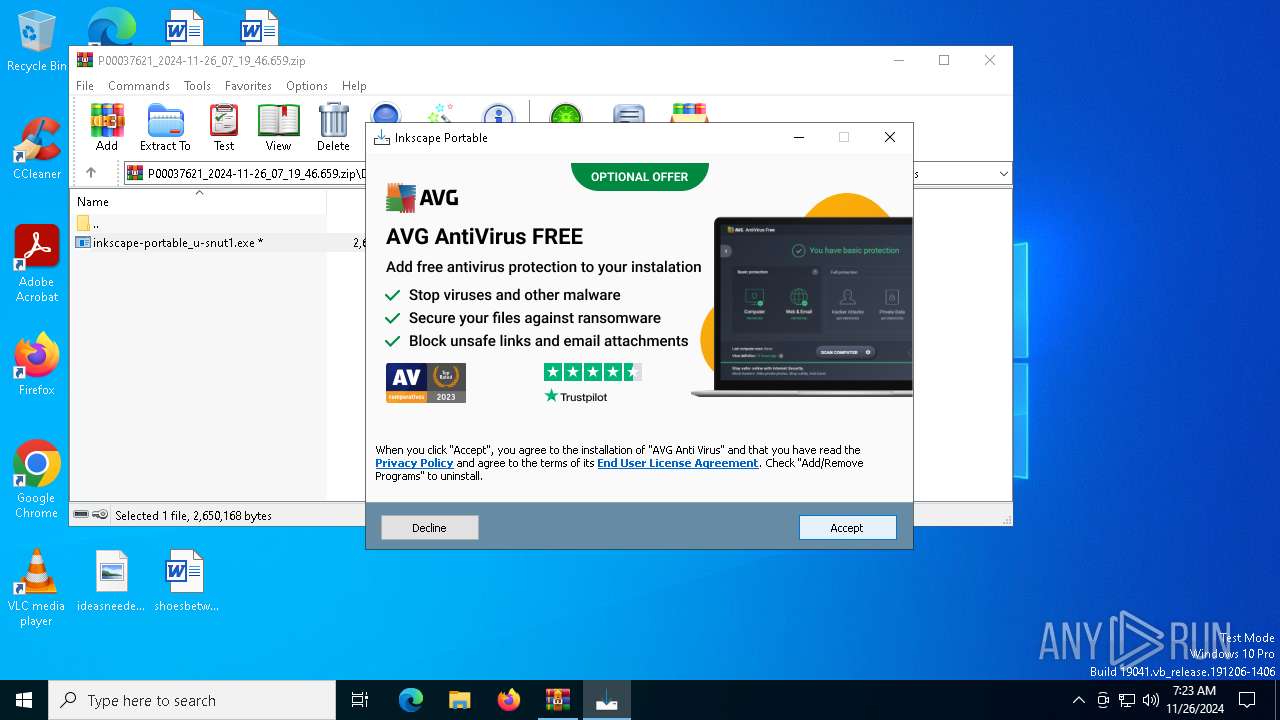Open VLC media player desktop shortcut
The height and width of the screenshot is (720, 1280).
pos(37,588)
